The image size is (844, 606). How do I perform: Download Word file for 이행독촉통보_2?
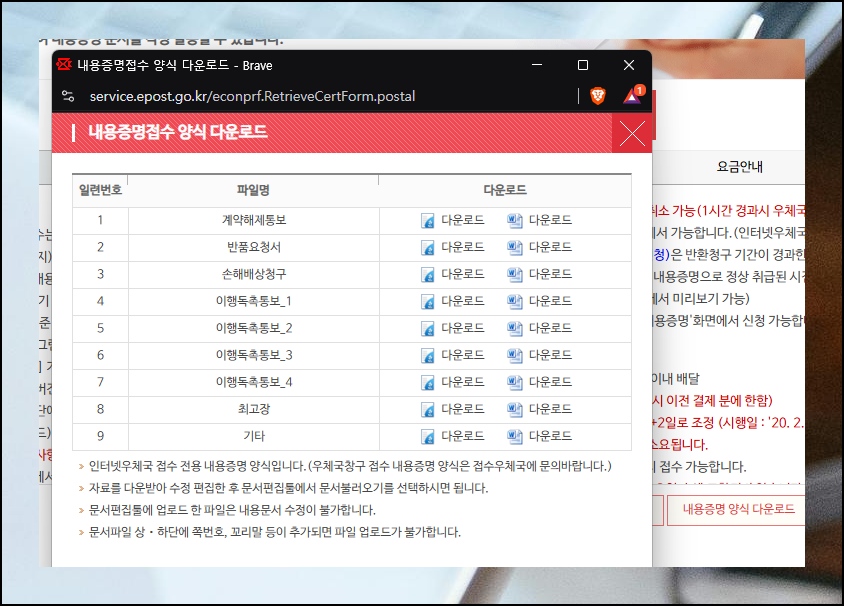(539, 328)
